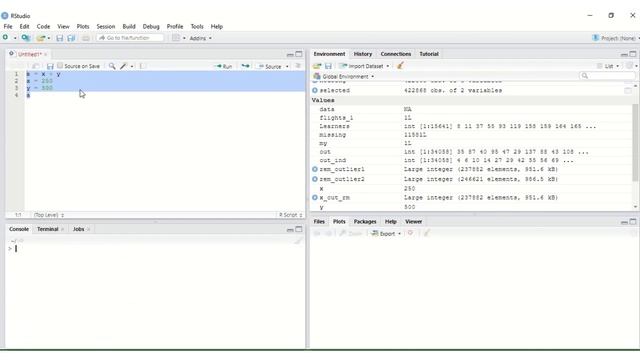Save all open documents icon
The image size is (640, 360).
tap(71, 38)
